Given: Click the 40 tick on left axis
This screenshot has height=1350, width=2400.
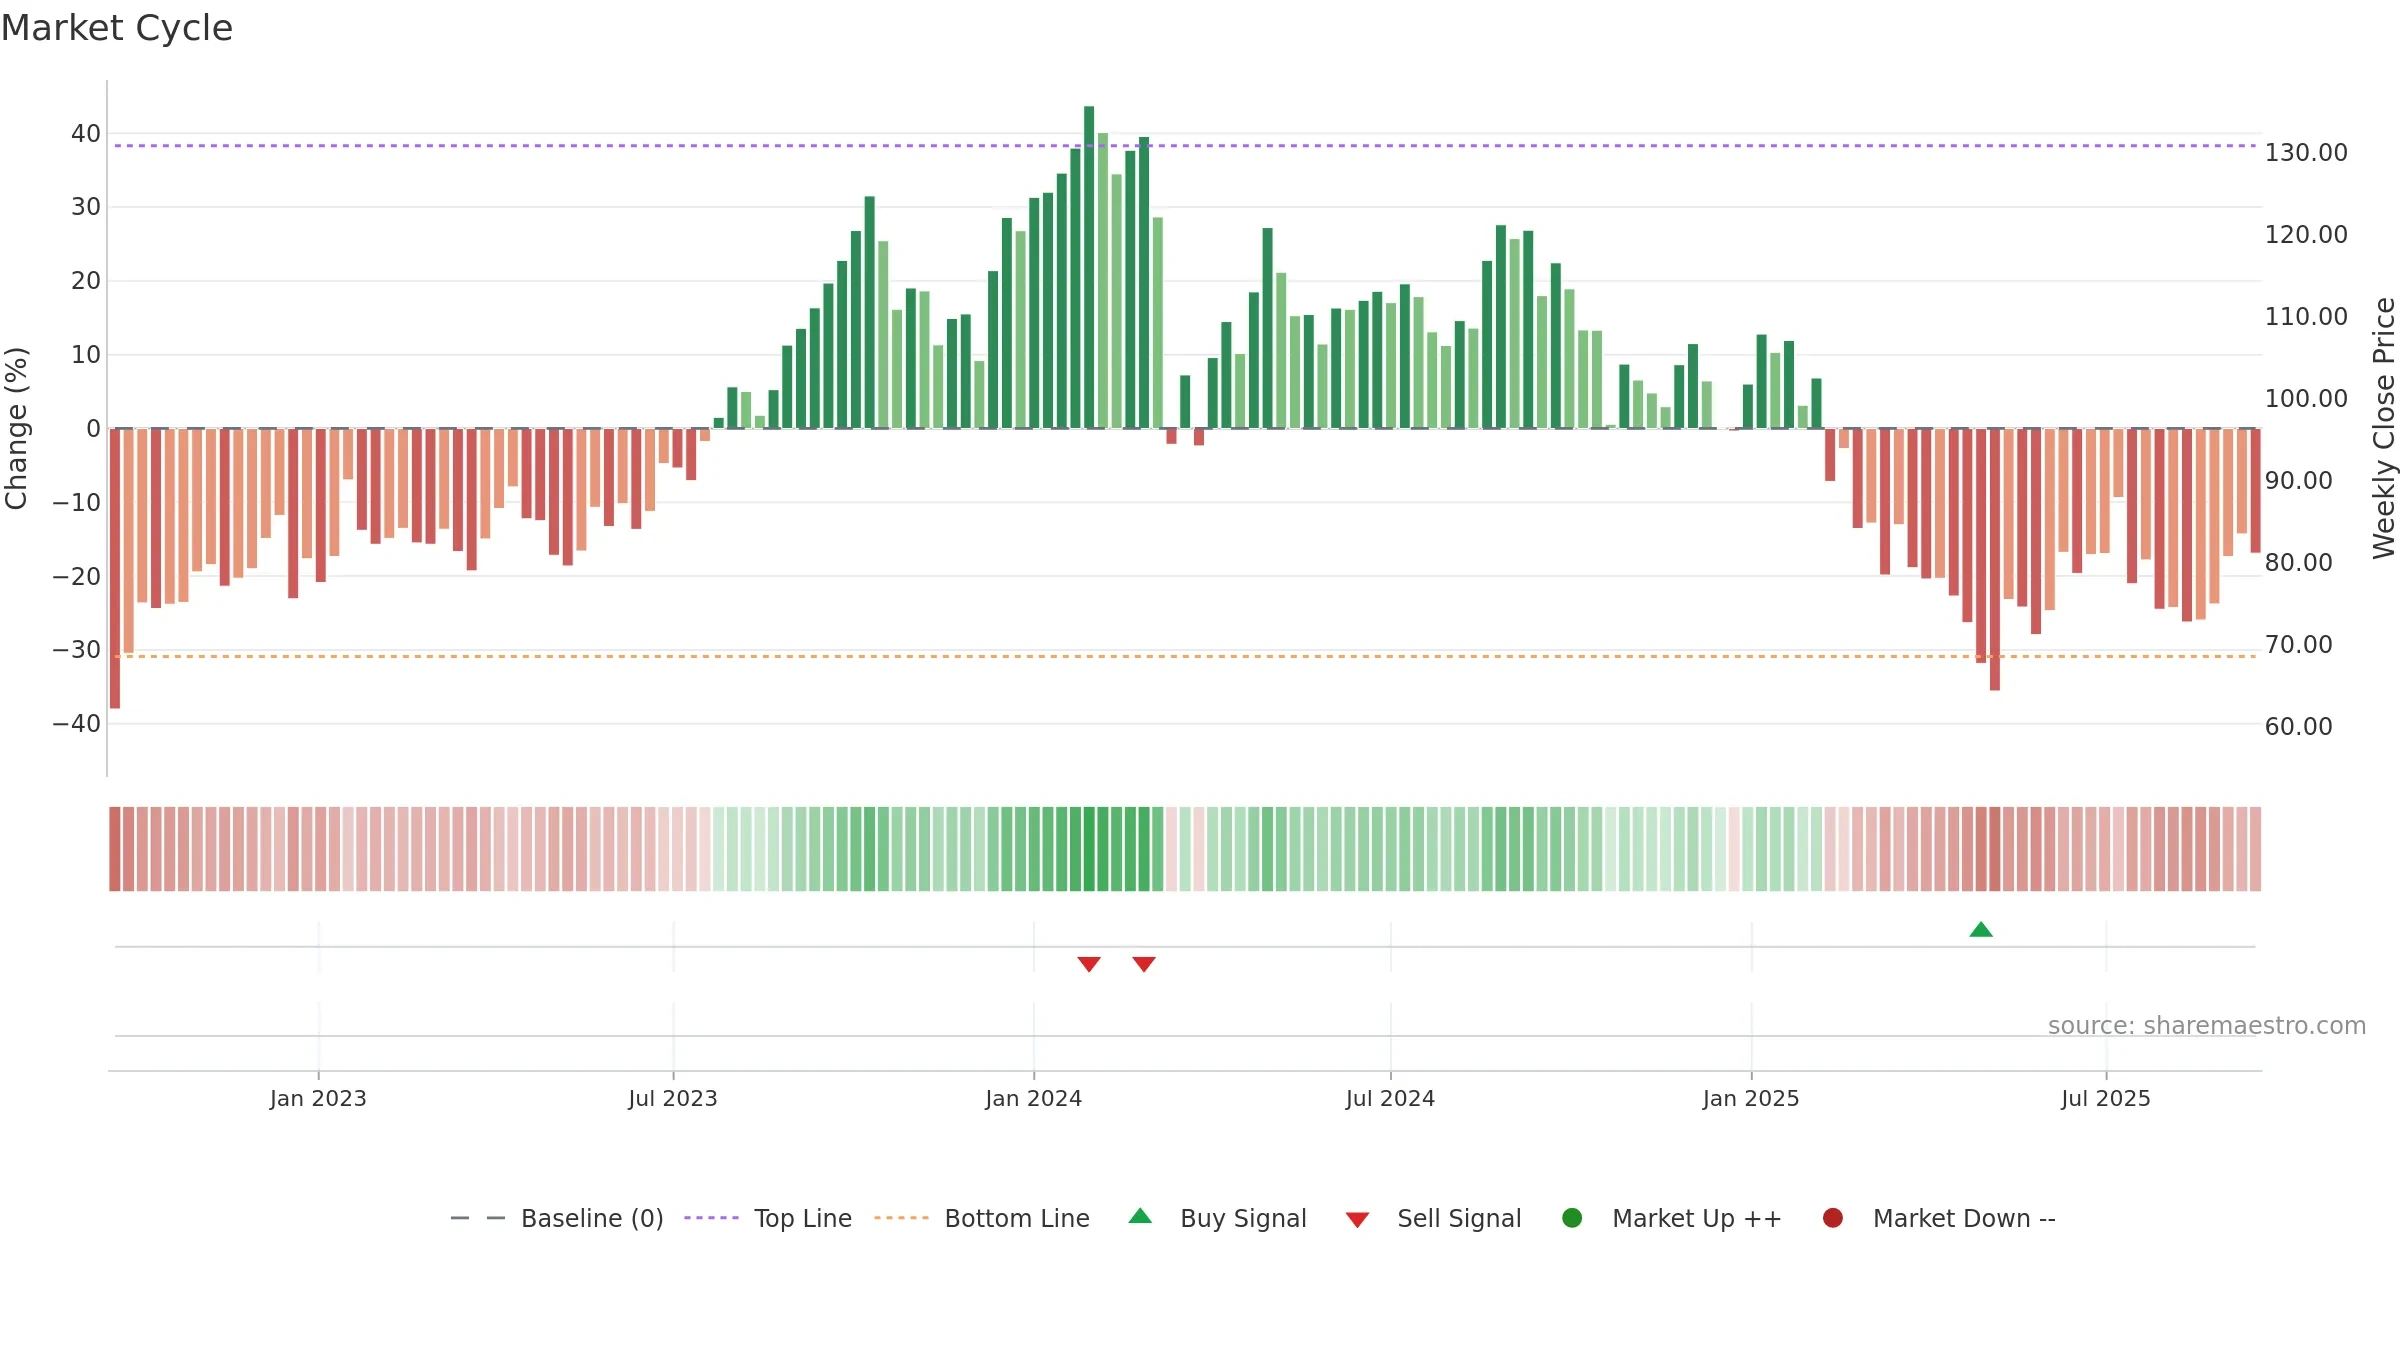Looking at the screenshot, I should tap(86, 134).
